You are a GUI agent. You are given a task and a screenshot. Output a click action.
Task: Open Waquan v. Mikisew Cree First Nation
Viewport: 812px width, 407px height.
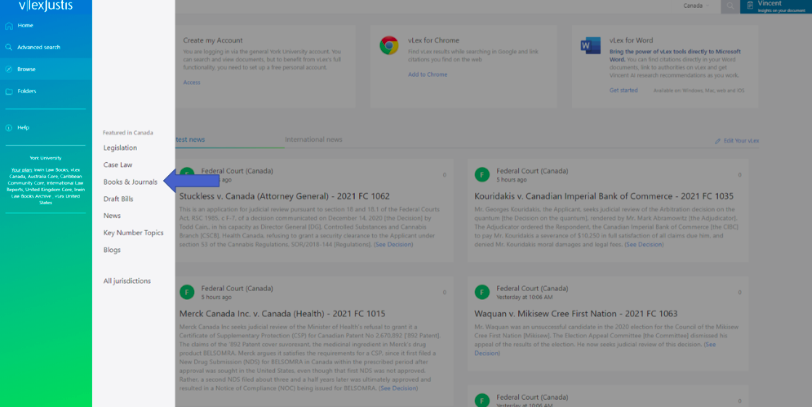click(x=576, y=314)
